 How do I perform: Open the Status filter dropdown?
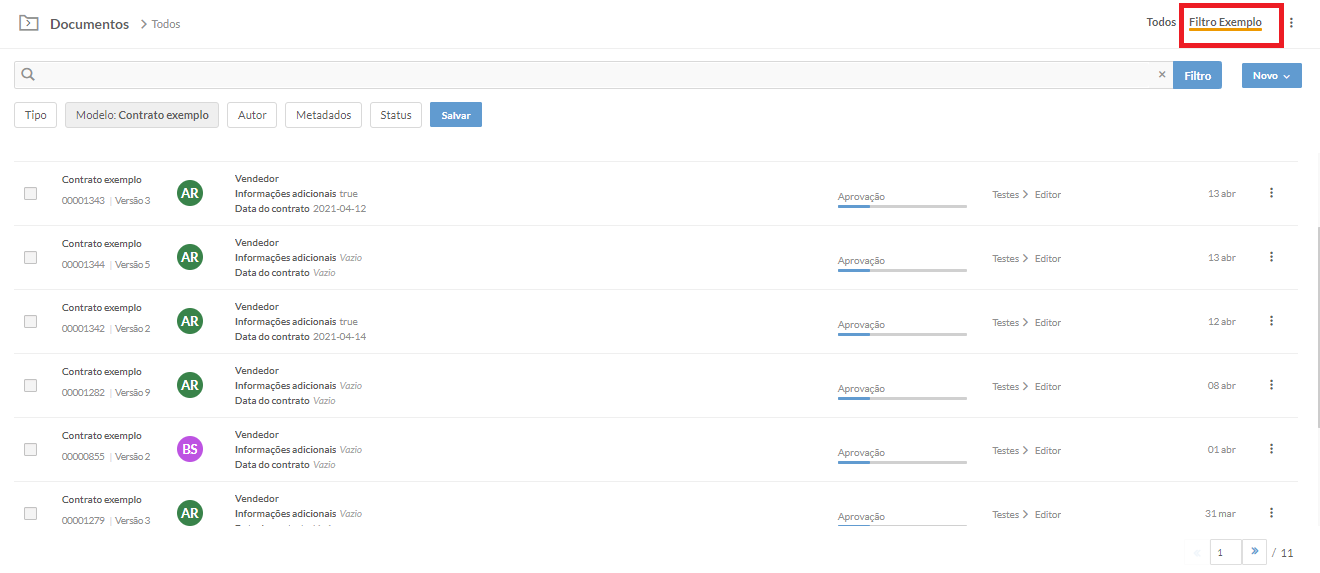click(396, 115)
